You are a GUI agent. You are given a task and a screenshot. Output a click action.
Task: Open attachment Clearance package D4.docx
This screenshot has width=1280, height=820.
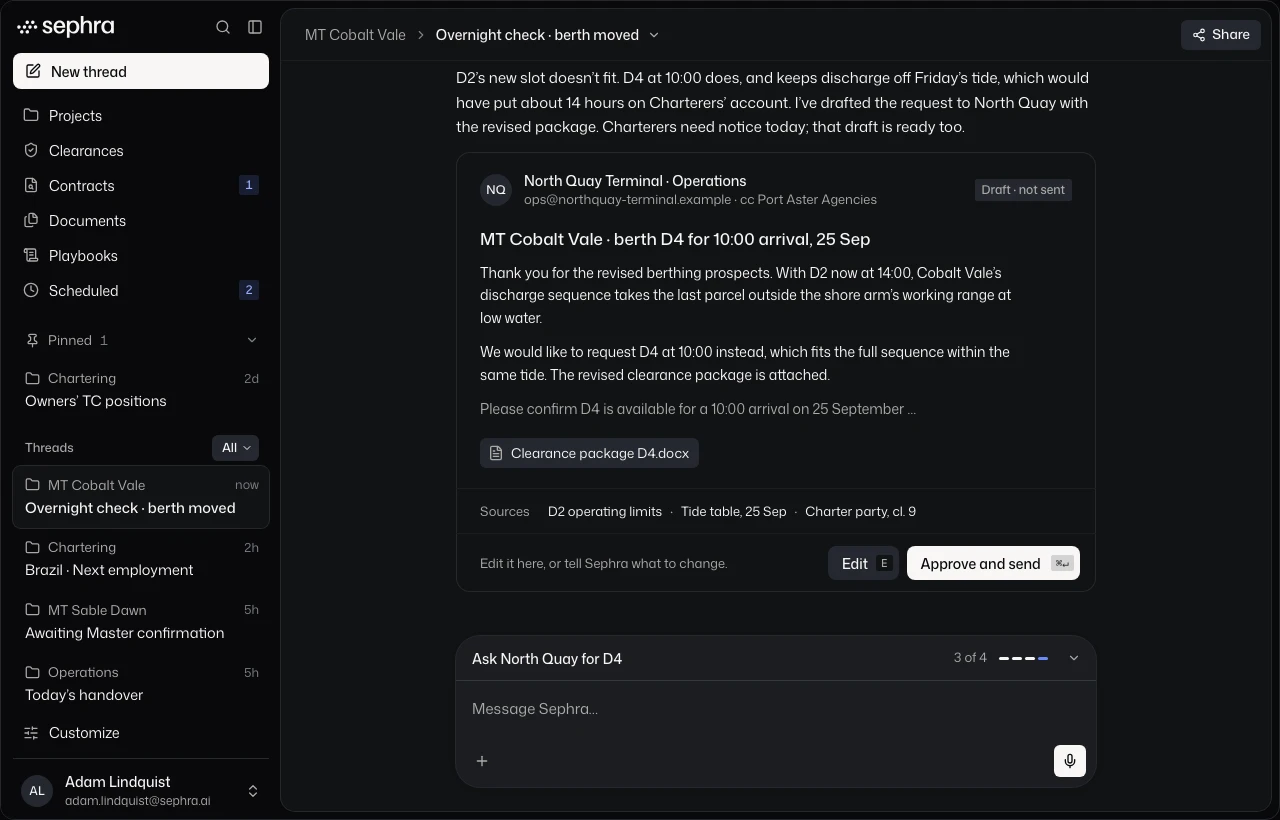click(x=589, y=453)
